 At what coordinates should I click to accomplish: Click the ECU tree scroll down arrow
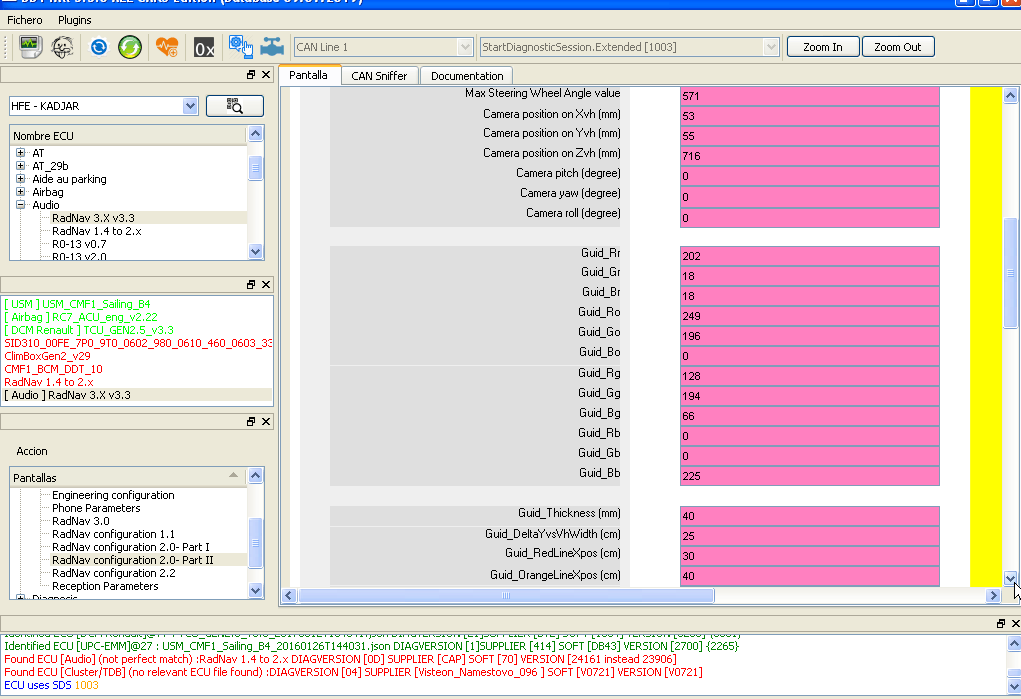click(x=255, y=251)
